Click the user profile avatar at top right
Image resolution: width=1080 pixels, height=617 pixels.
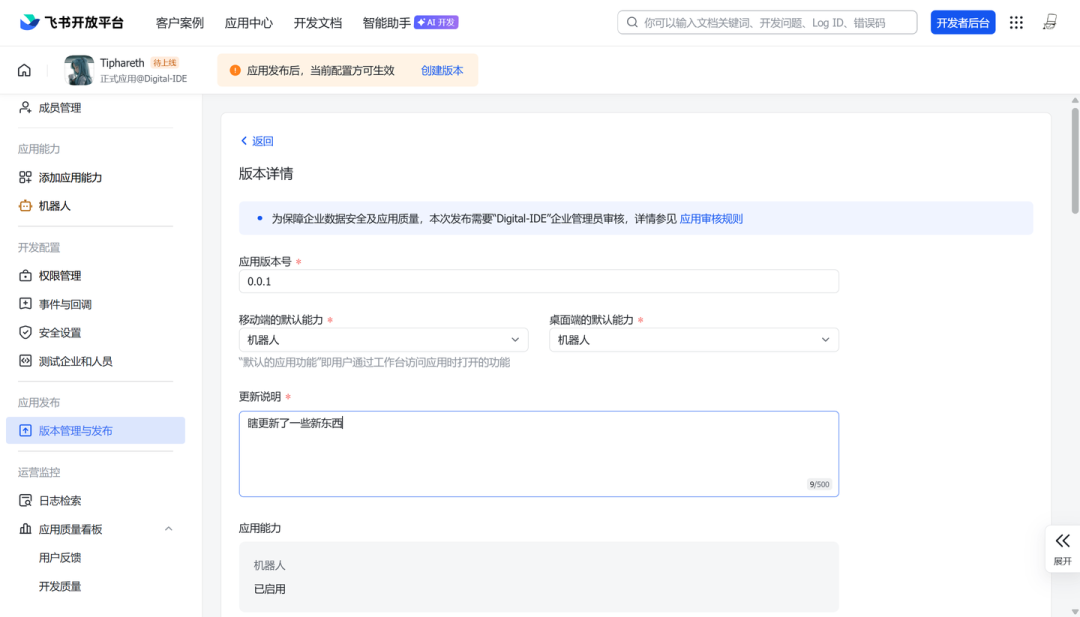1049,23
